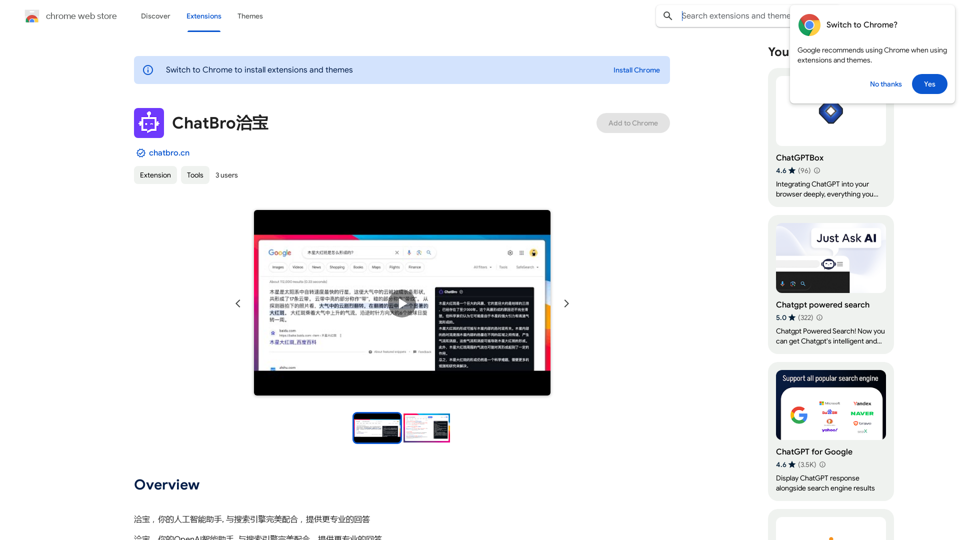Click the ChatBro robot extension icon

tap(149, 123)
